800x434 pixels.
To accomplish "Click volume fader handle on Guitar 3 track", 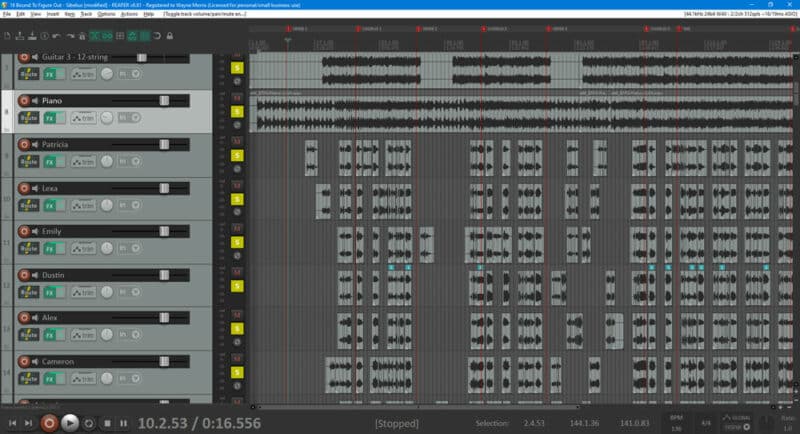I will (x=142, y=57).
